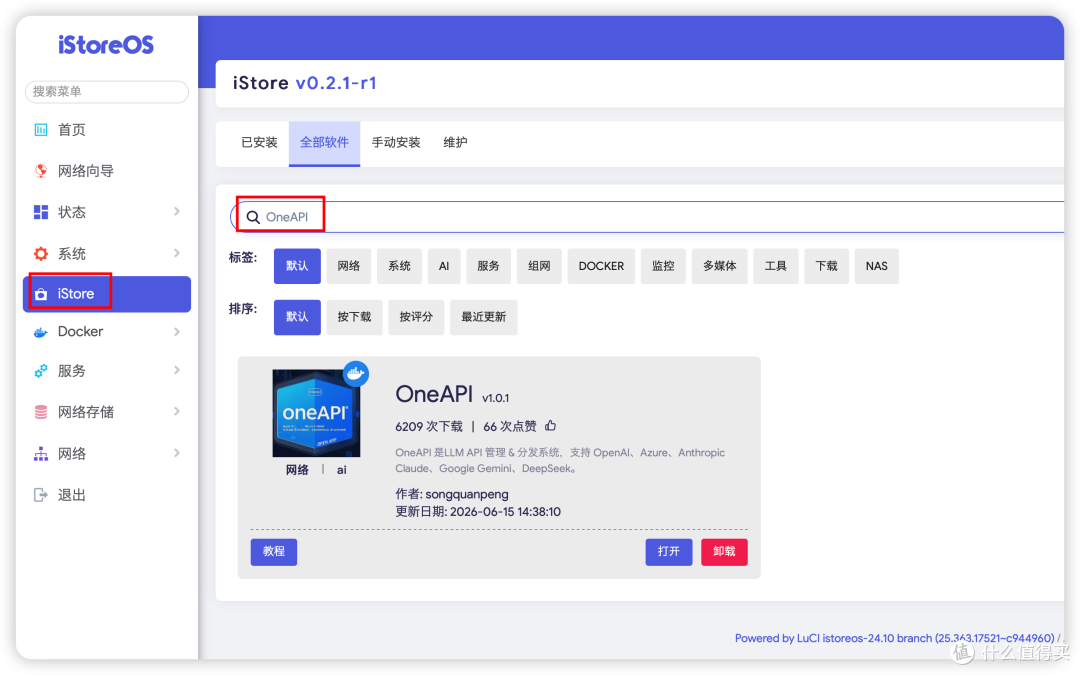Click the search magnifier icon
Screen dimensions: 1080x675
pos(253,217)
